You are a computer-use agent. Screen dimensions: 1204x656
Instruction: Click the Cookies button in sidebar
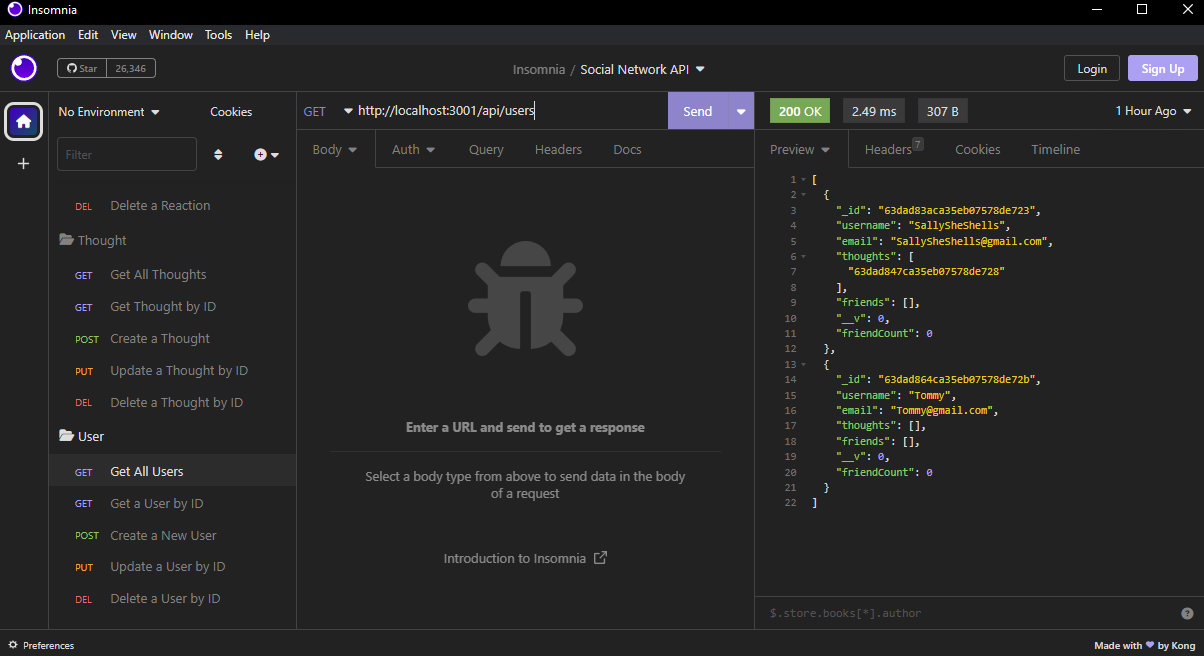click(x=231, y=112)
